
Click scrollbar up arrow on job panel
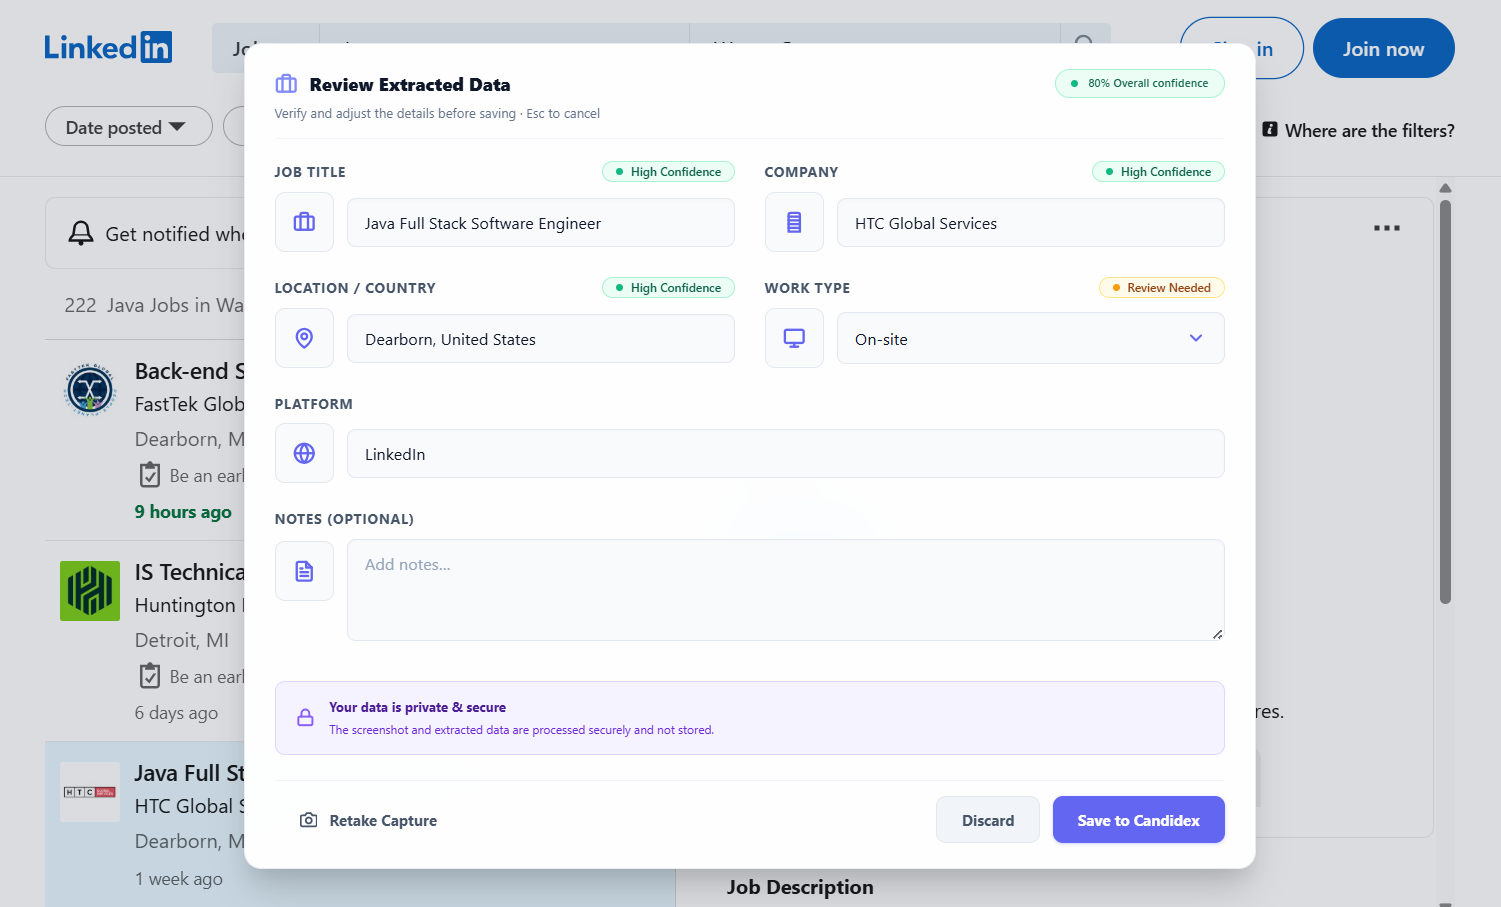[1445, 188]
